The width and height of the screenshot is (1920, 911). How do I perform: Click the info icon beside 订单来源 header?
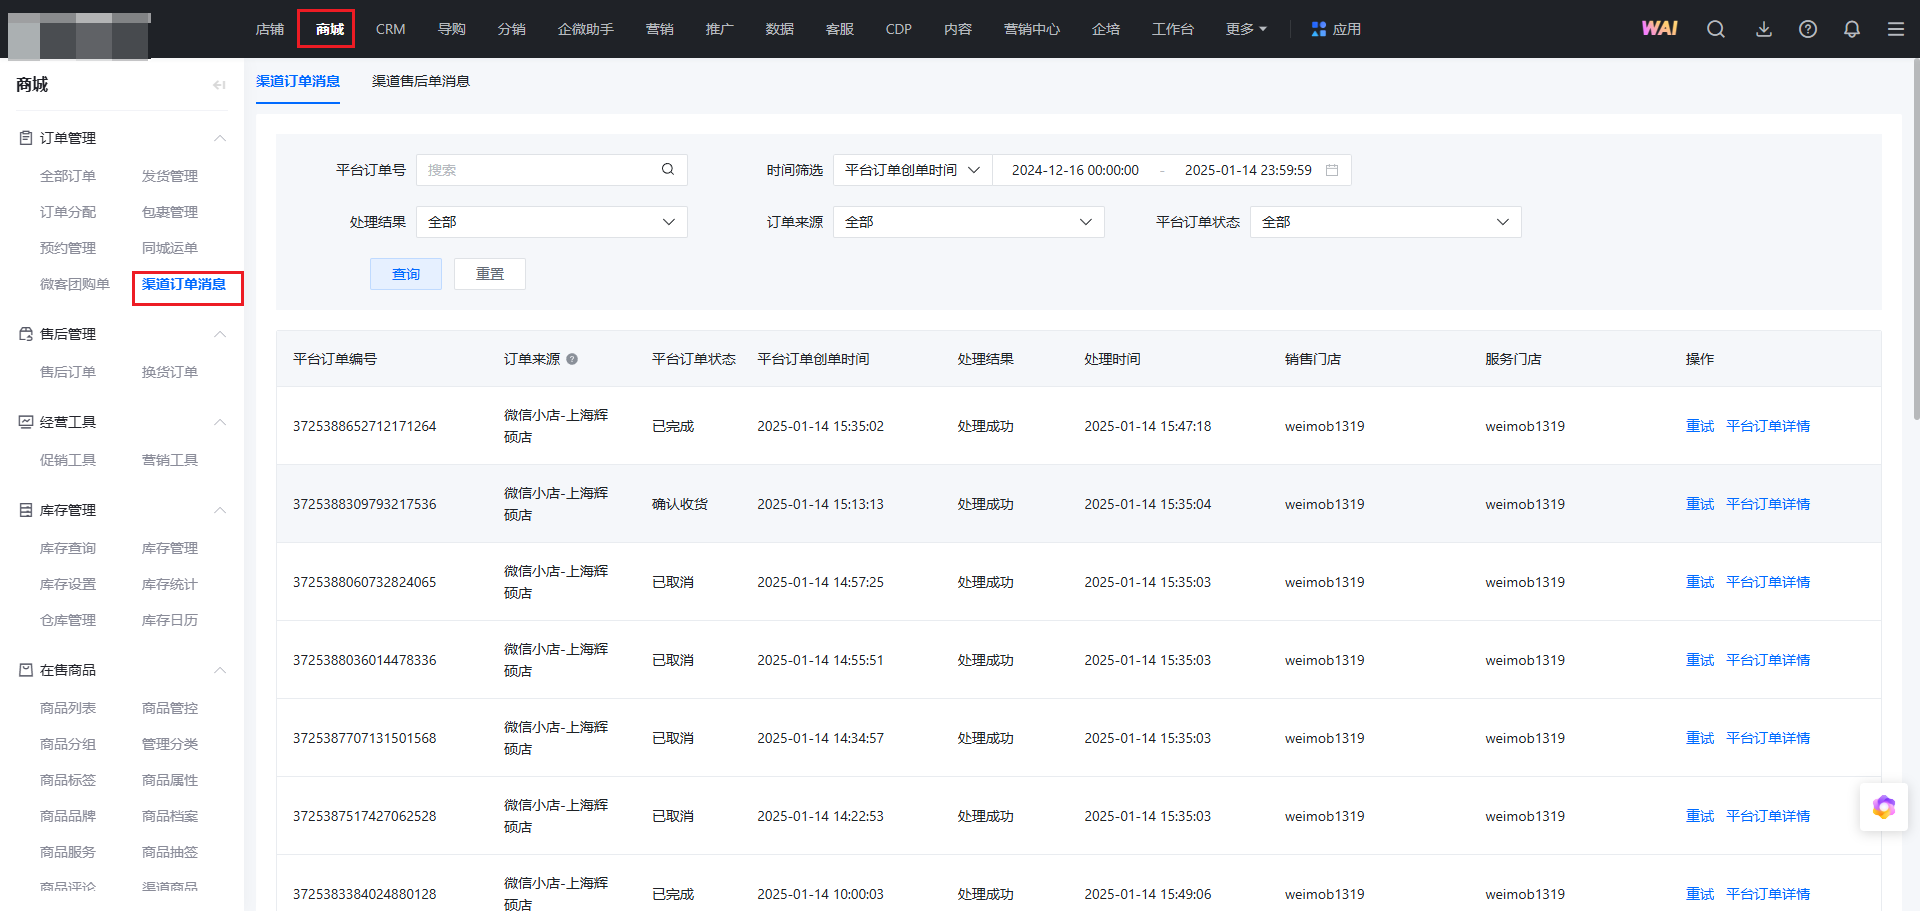click(x=572, y=359)
